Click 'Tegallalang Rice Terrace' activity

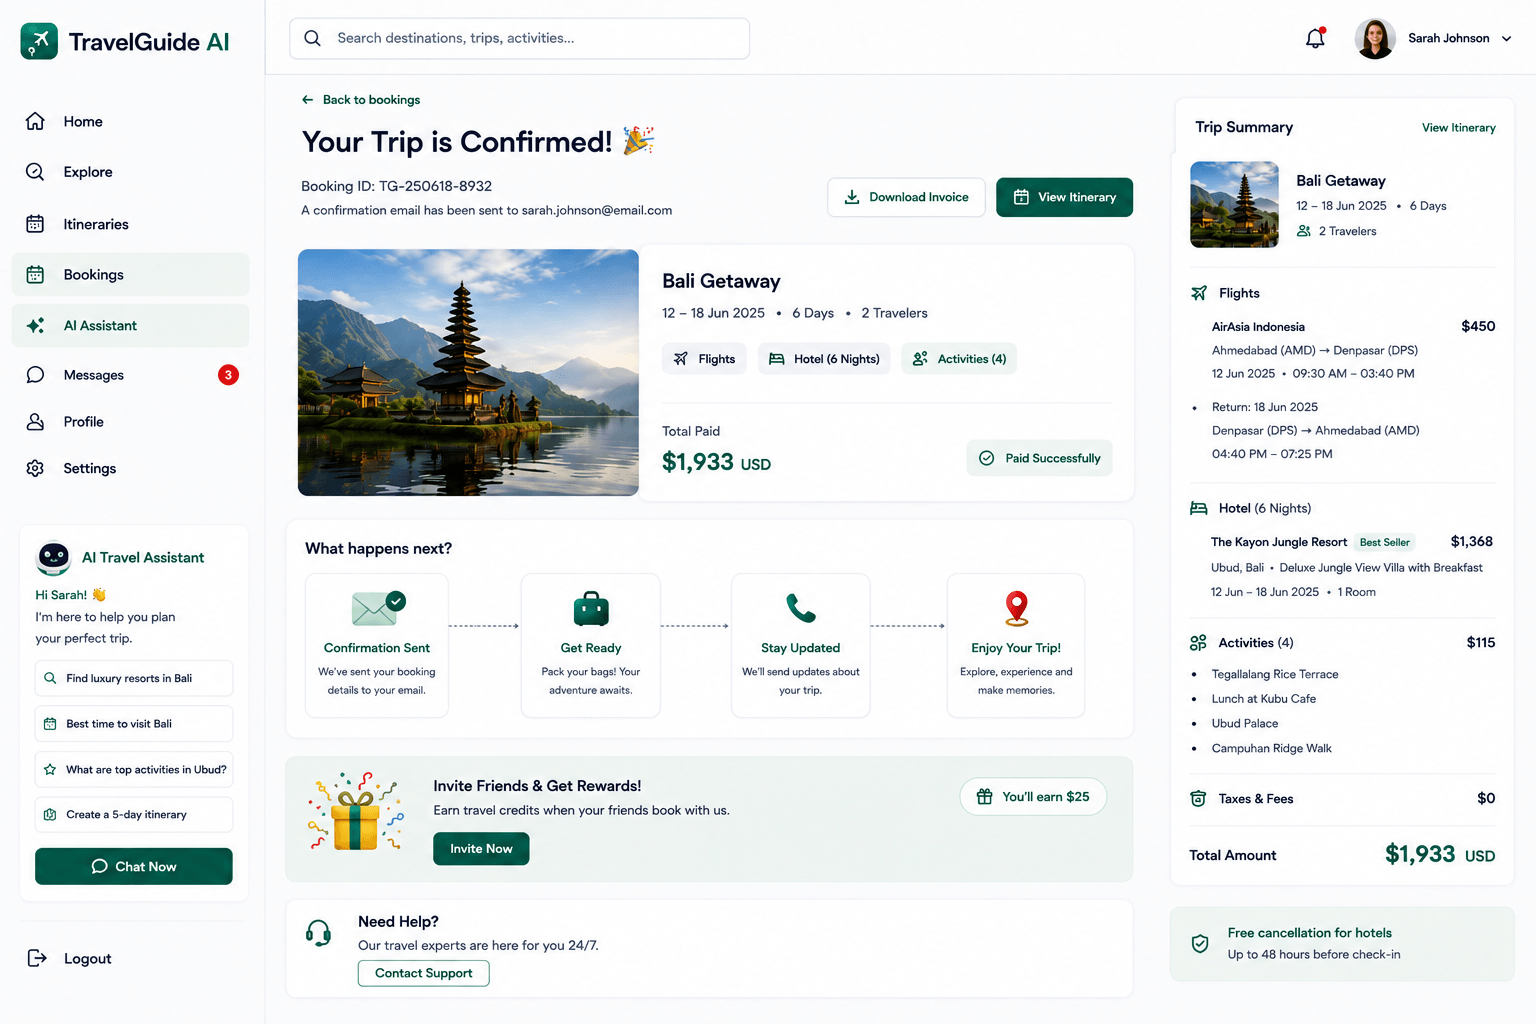[x=1275, y=674]
